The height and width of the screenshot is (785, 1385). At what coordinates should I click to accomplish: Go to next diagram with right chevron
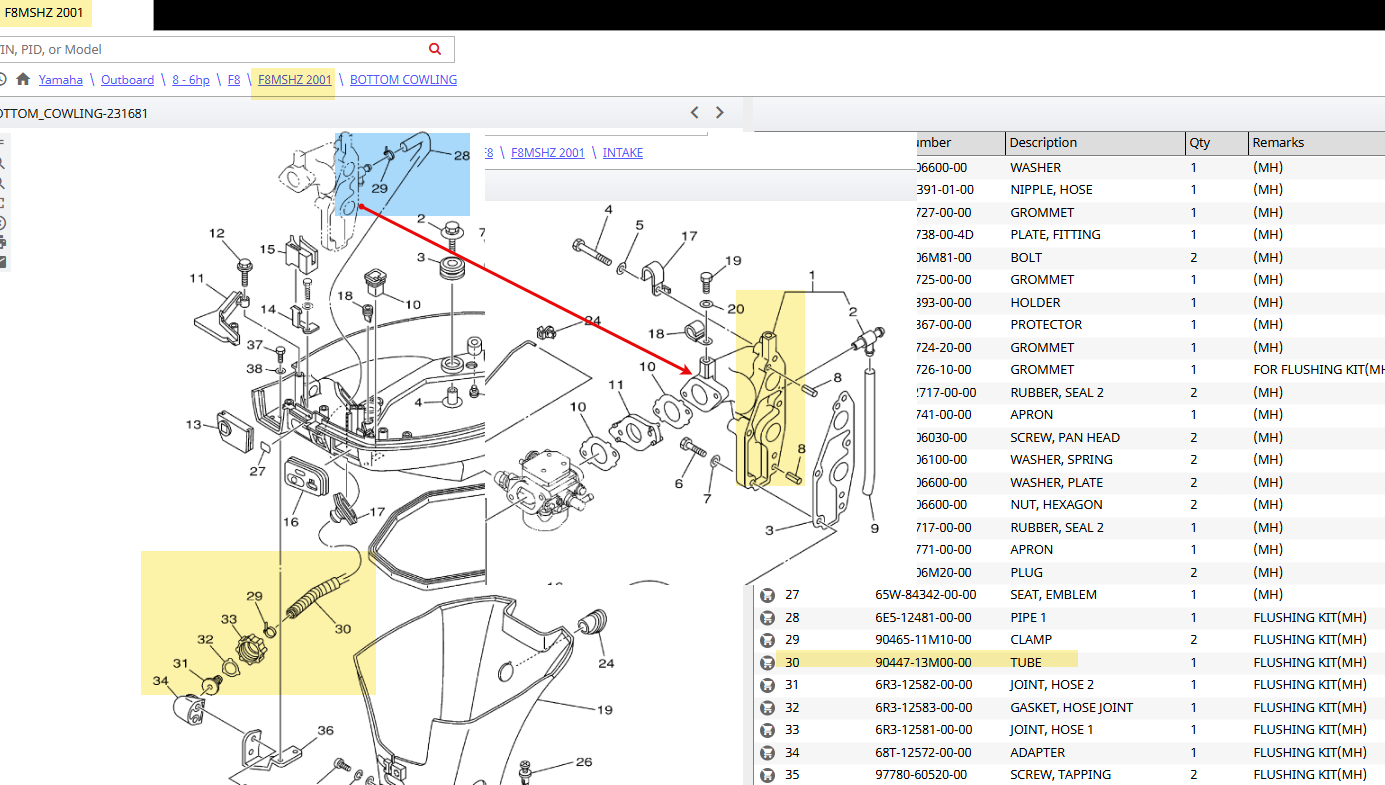tap(719, 112)
